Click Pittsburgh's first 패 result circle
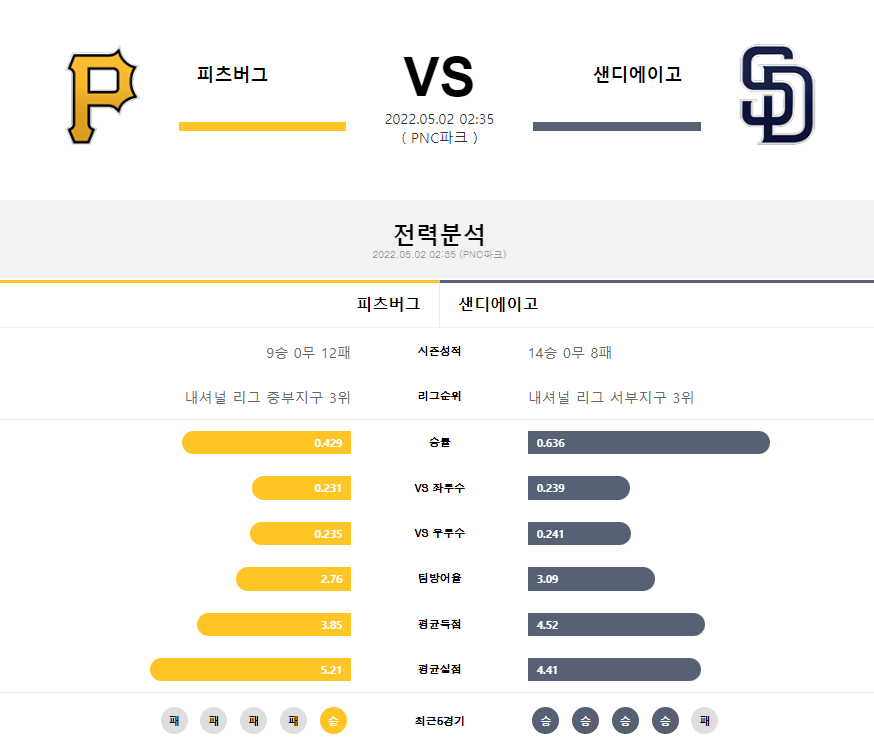Screen dimensions: 874x749 pos(174,721)
